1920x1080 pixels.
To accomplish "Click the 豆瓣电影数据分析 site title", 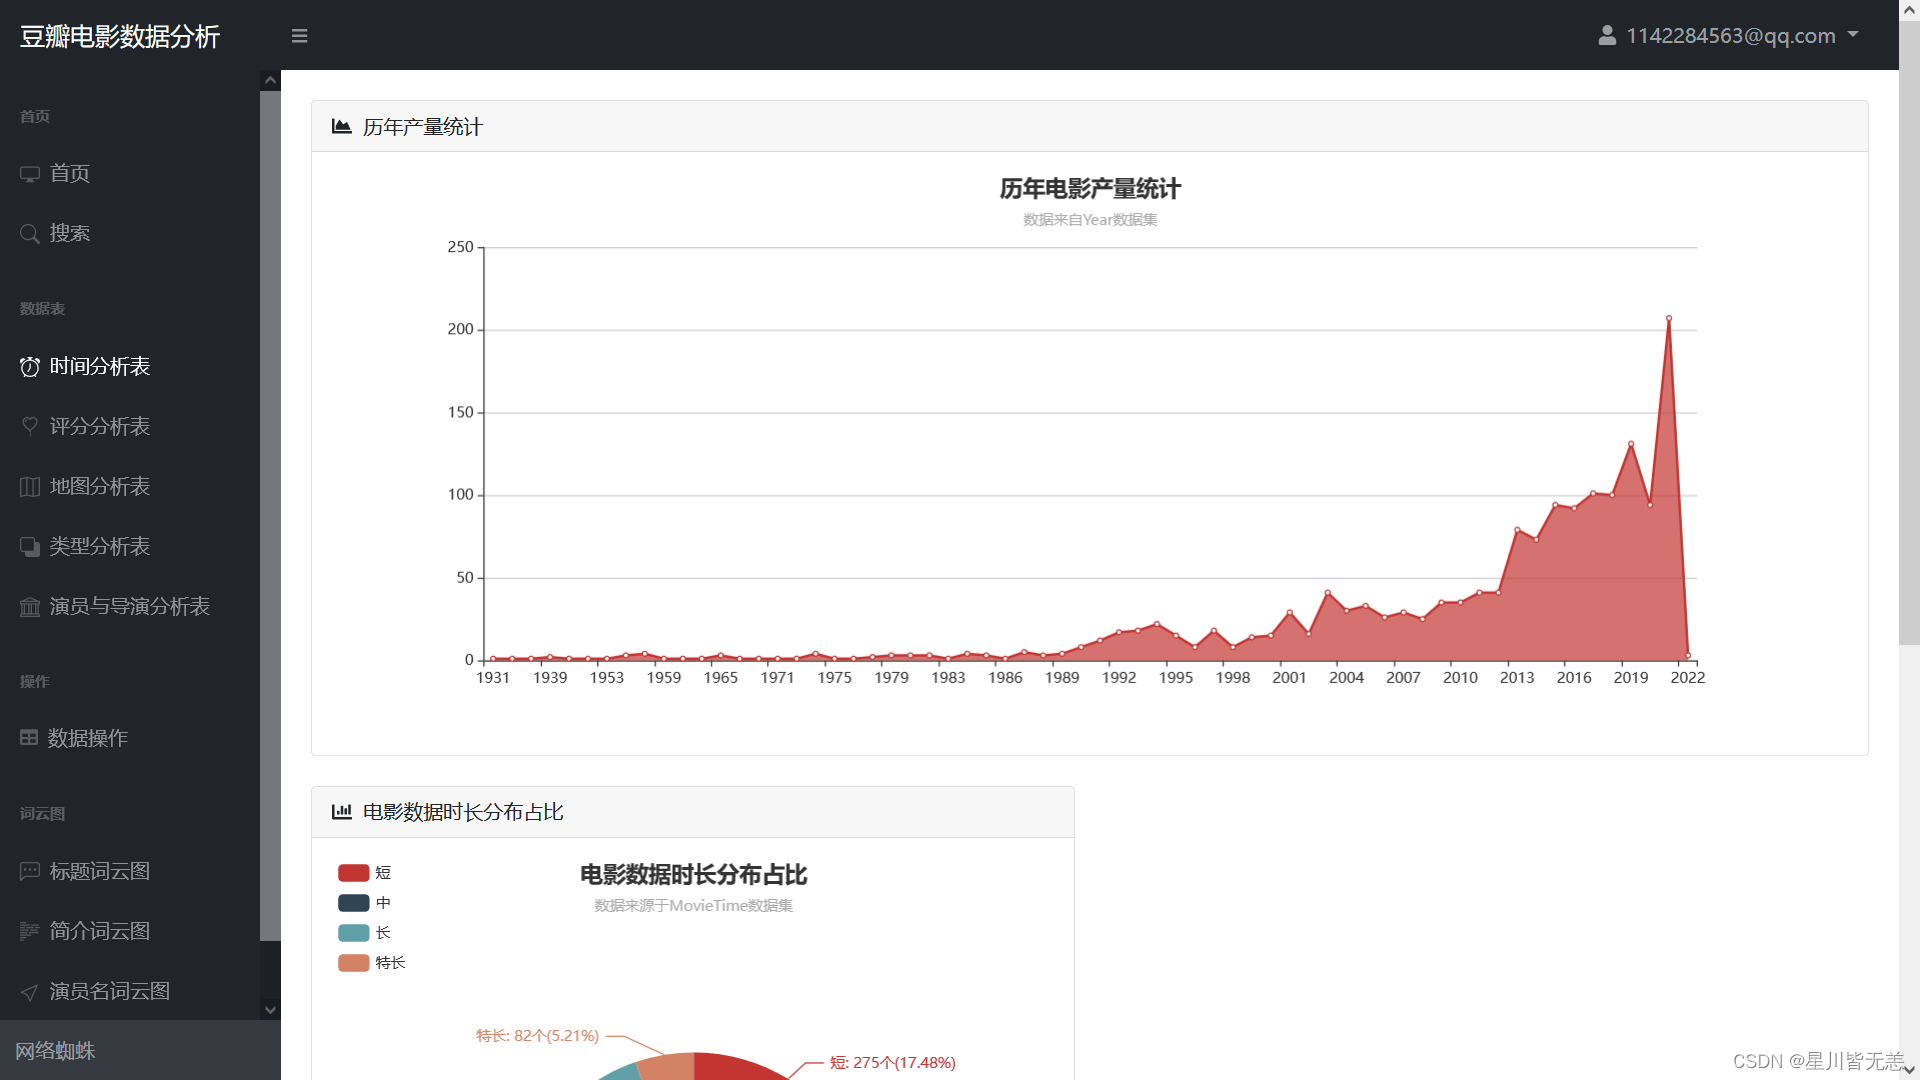I will point(120,36).
